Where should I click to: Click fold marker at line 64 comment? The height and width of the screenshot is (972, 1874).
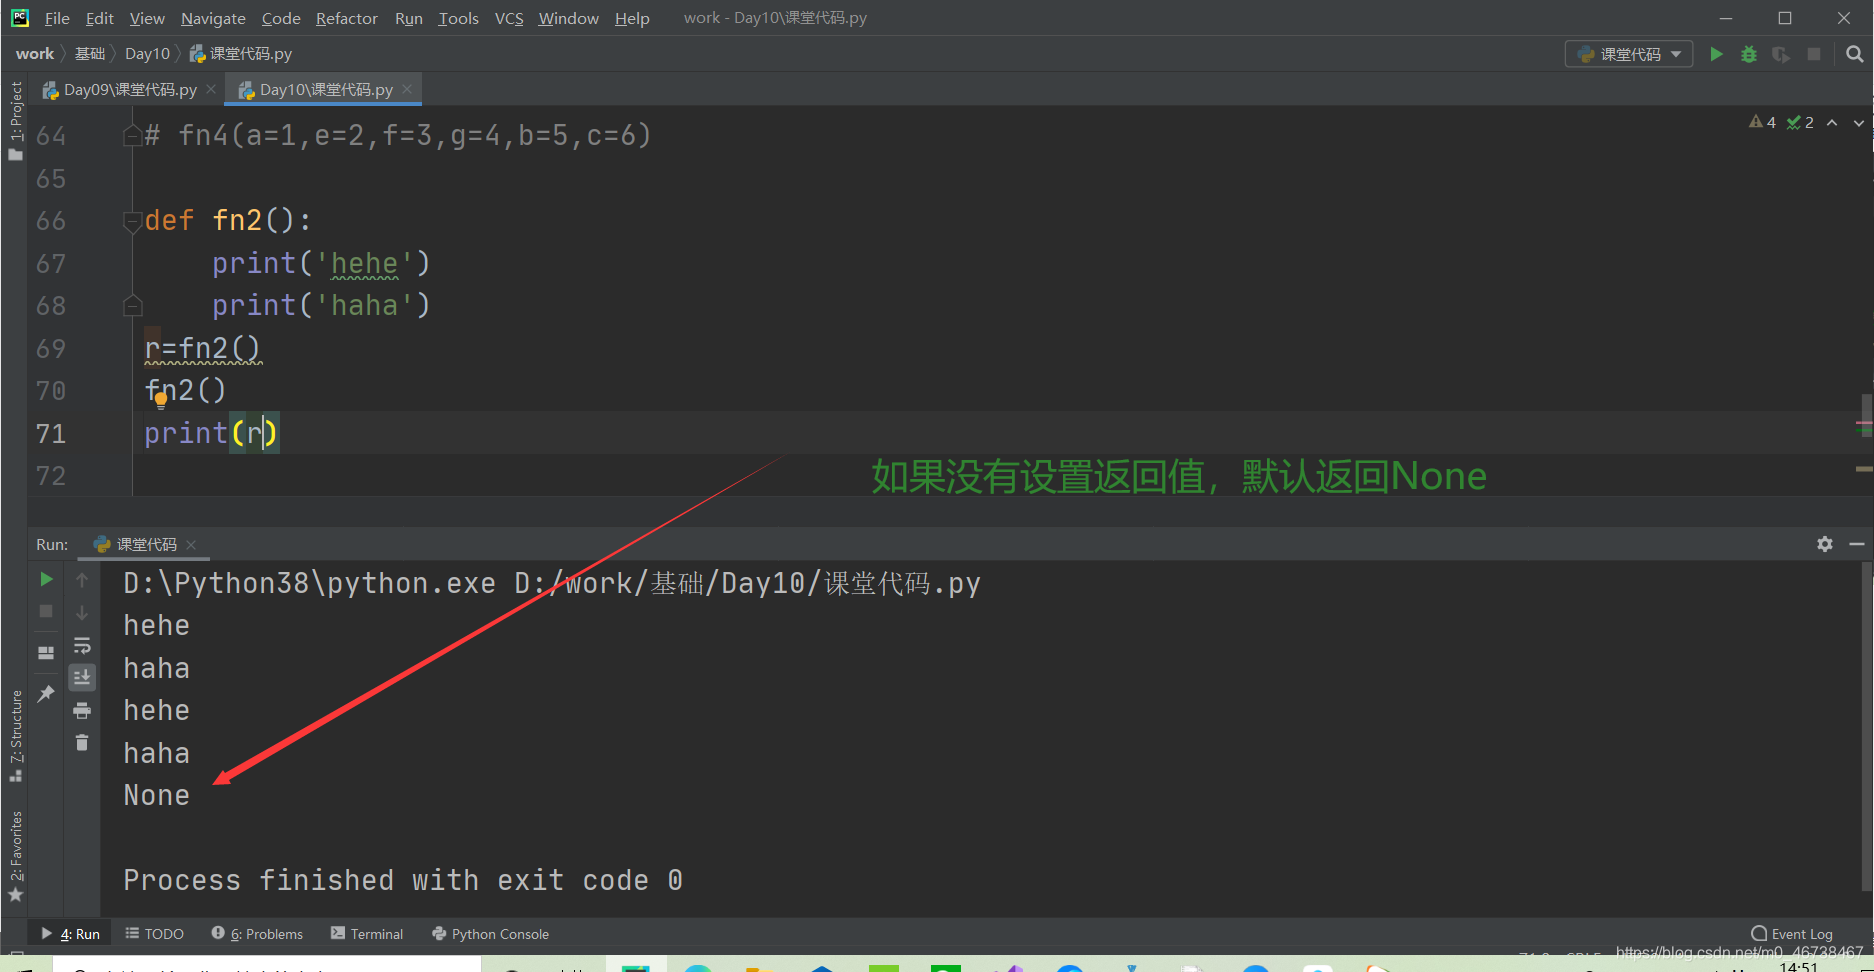click(x=132, y=135)
